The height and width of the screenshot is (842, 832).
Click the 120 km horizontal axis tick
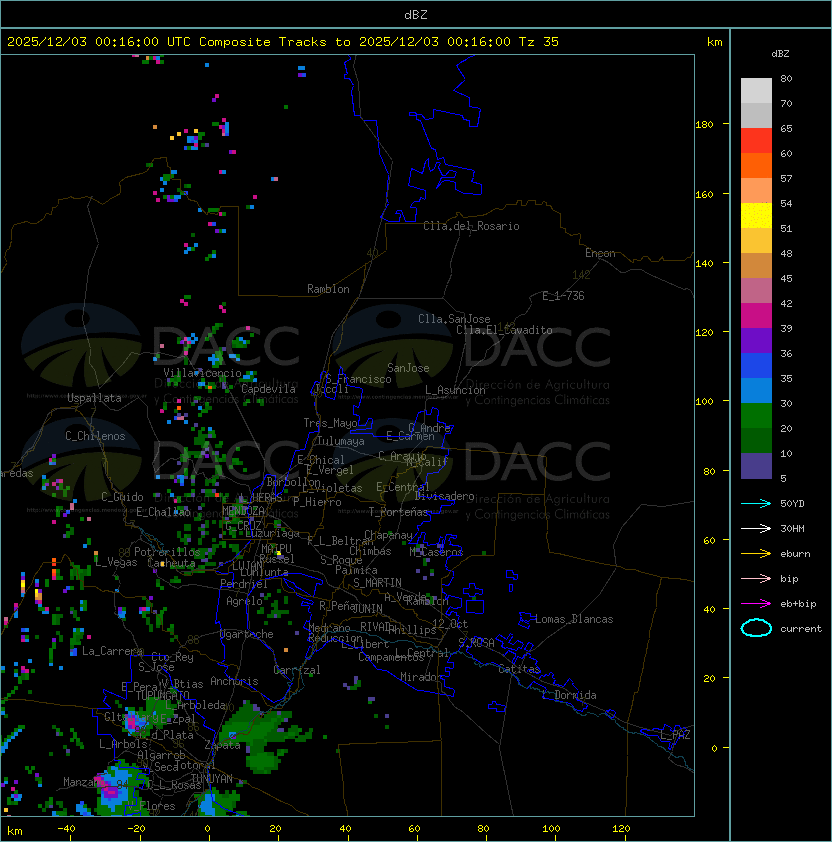[621, 829]
